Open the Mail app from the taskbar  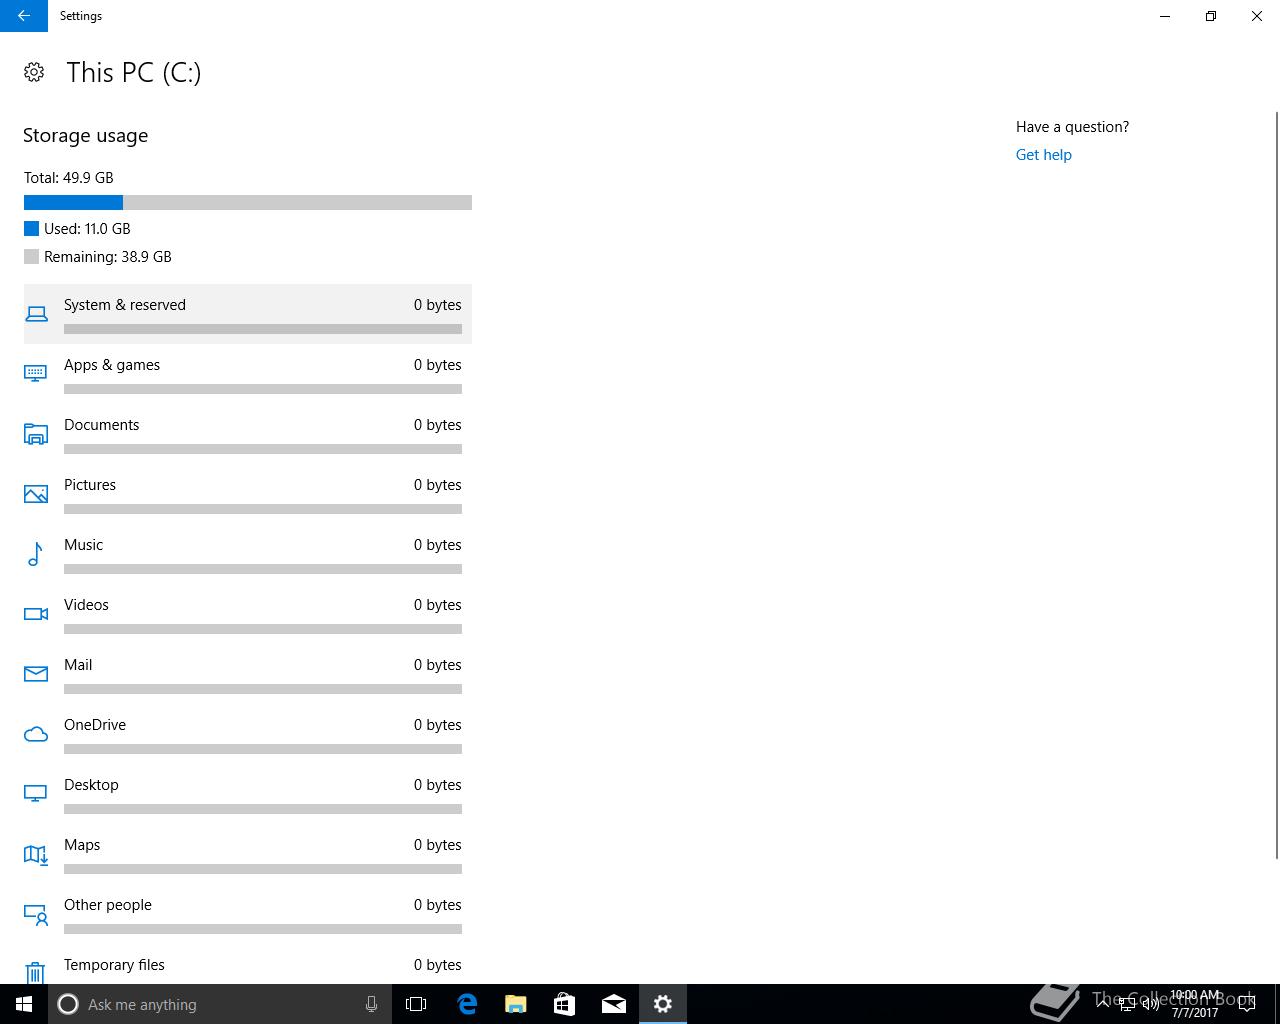coord(613,1004)
